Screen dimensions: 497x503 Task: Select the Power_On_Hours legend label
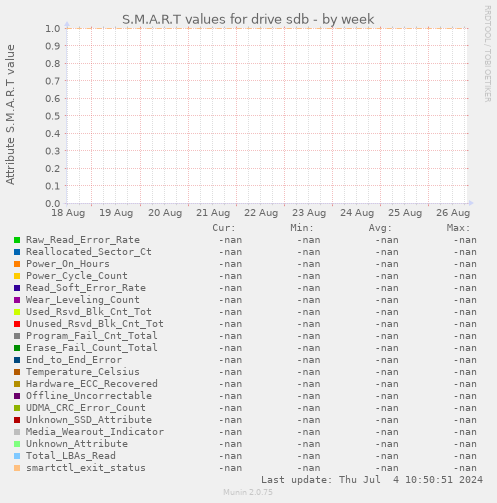tap(68, 264)
